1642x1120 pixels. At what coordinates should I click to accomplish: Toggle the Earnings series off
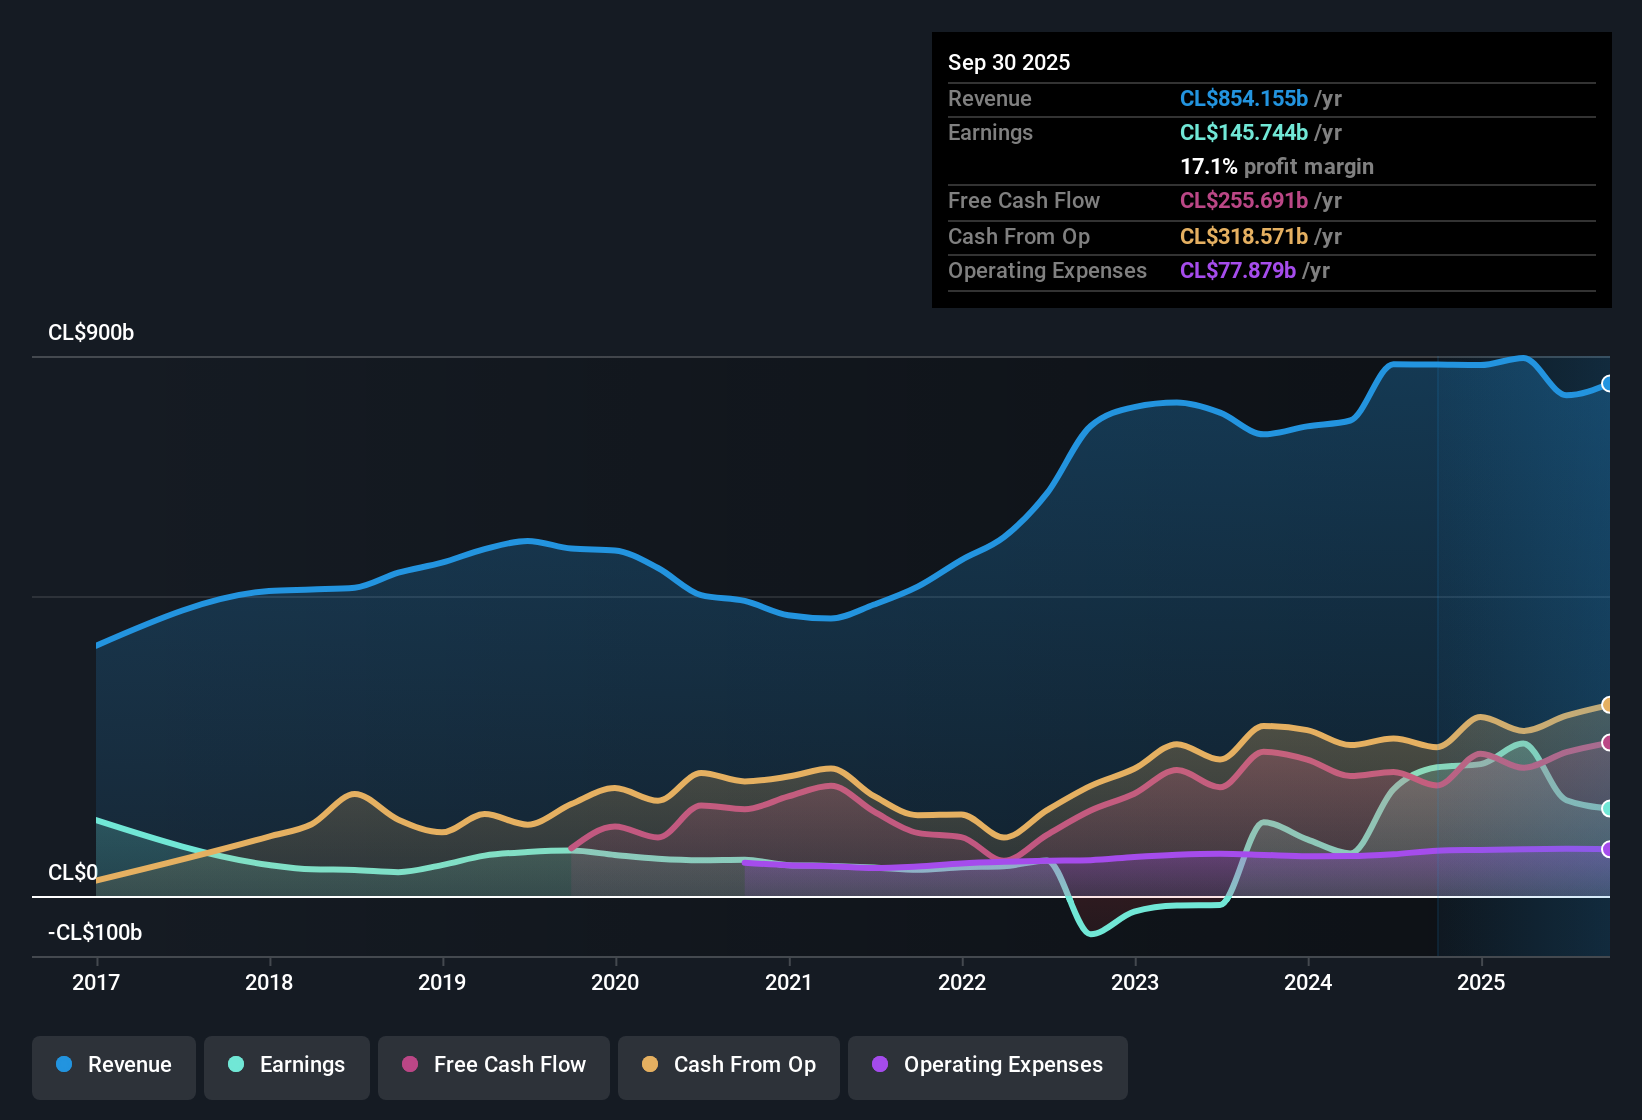pyautogui.click(x=287, y=1066)
